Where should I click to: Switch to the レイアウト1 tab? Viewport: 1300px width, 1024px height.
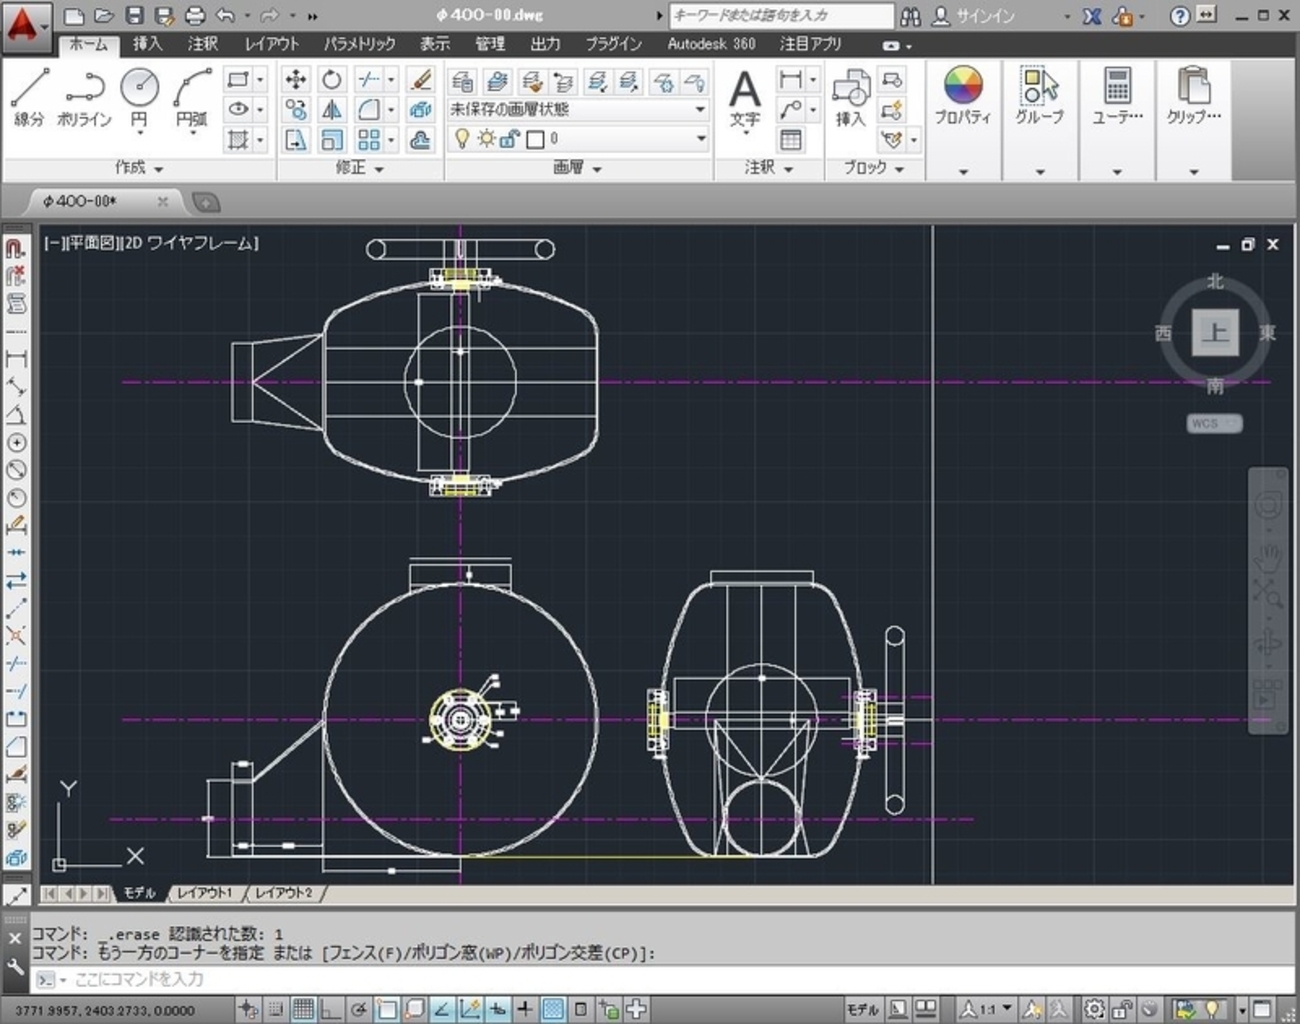point(205,893)
